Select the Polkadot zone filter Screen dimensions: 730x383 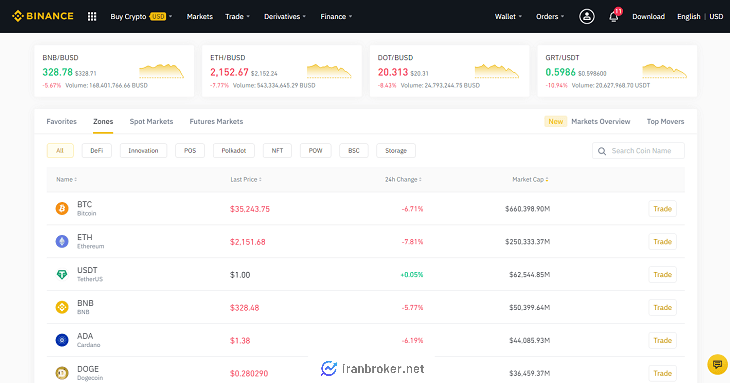point(234,151)
